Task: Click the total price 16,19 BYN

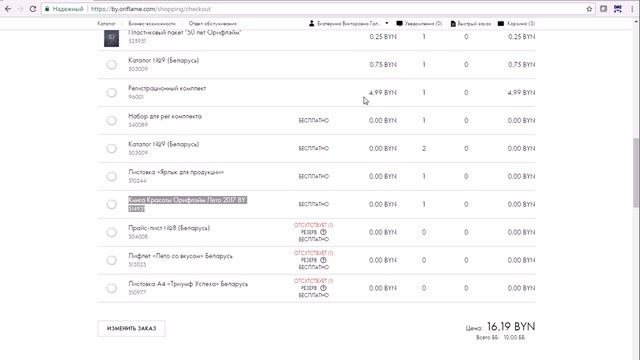Action: (x=511, y=327)
